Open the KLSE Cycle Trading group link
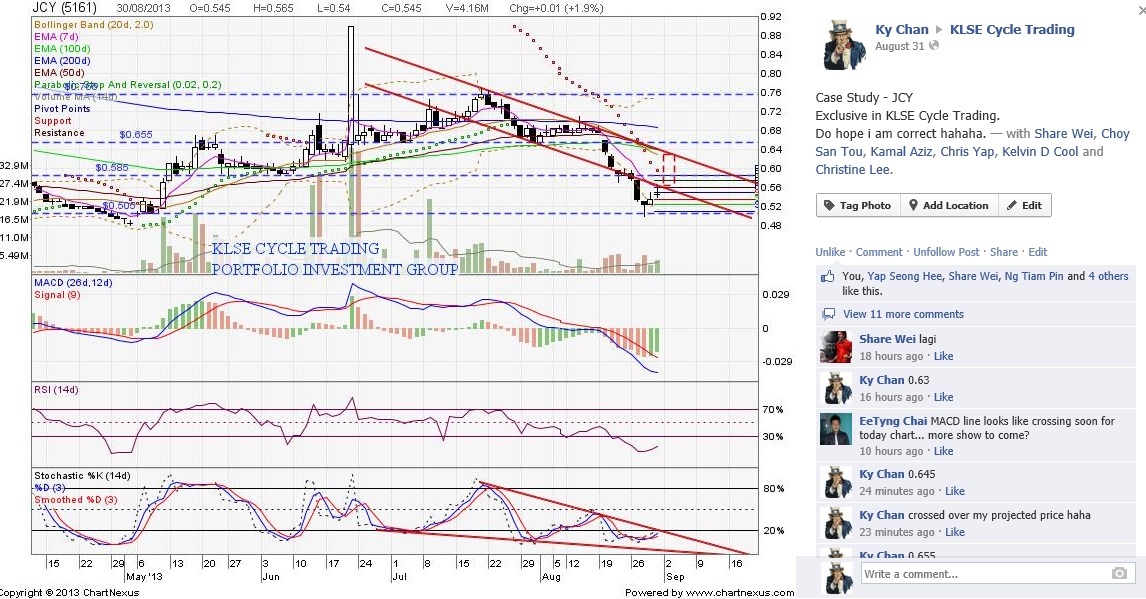Image resolution: width=1146 pixels, height=599 pixels. pyautogui.click(x=1012, y=30)
